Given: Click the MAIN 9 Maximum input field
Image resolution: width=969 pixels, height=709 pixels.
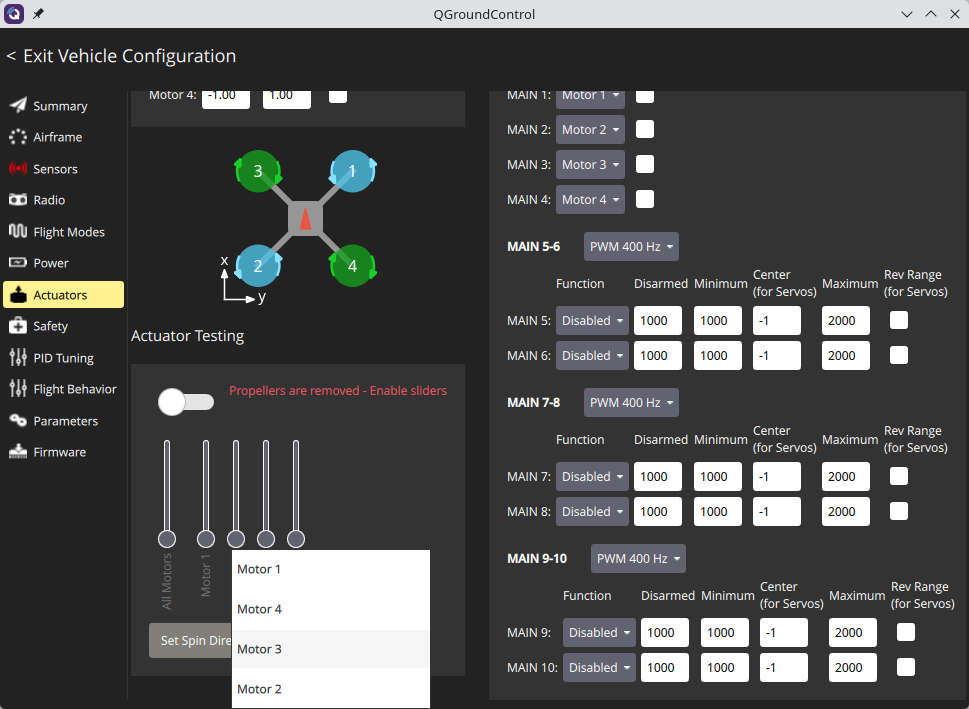Looking at the screenshot, I should pyautogui.click(x=852, y=633).
